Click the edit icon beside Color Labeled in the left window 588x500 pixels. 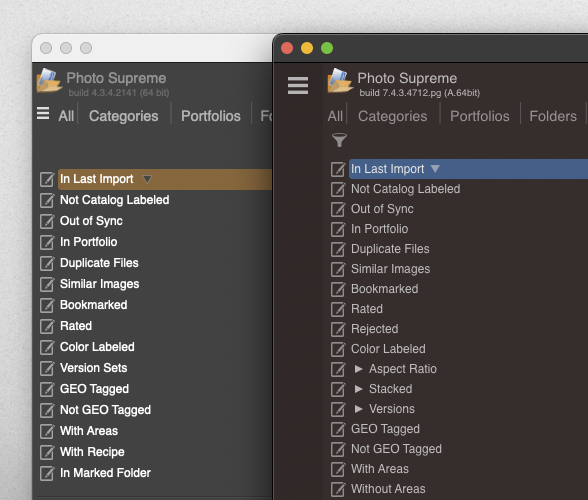(x=47, y=347)
